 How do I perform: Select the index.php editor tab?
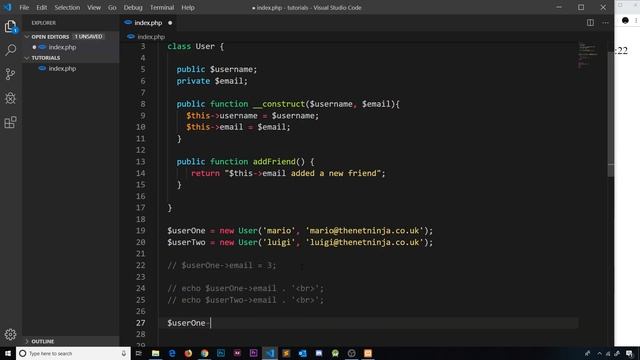tap(148, 23)
